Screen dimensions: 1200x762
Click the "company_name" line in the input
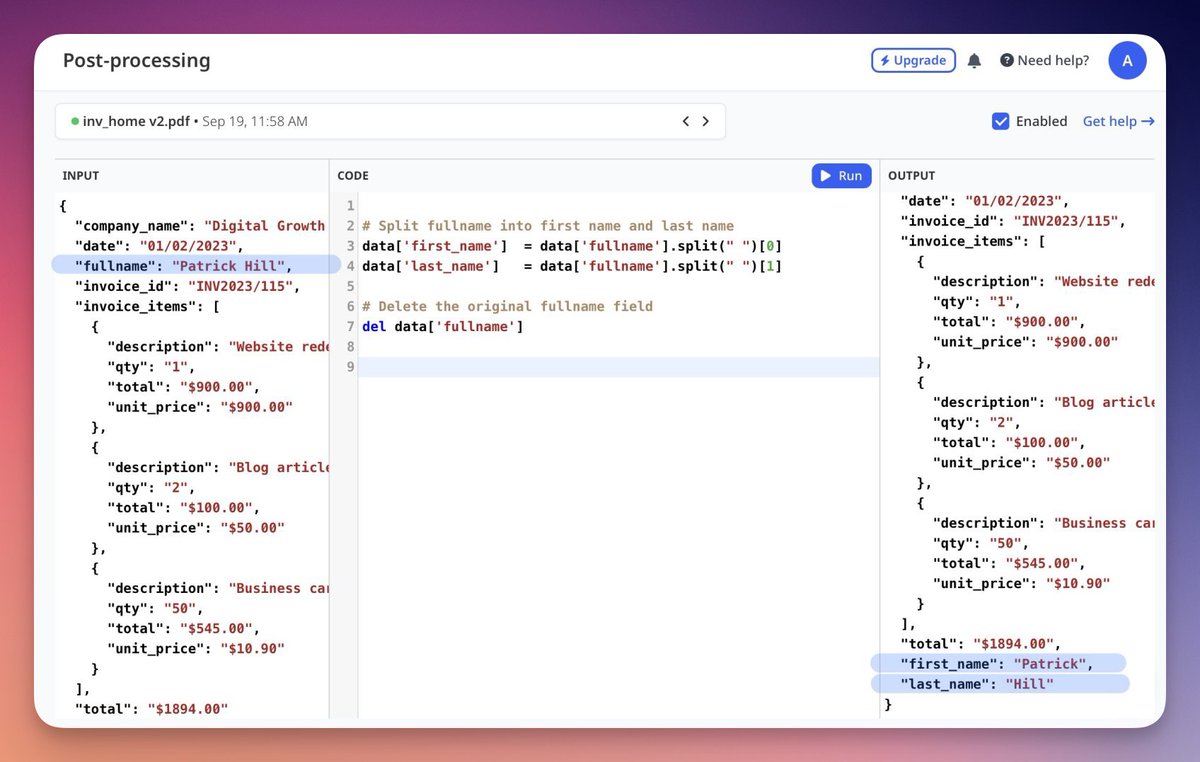pos(200,225)
